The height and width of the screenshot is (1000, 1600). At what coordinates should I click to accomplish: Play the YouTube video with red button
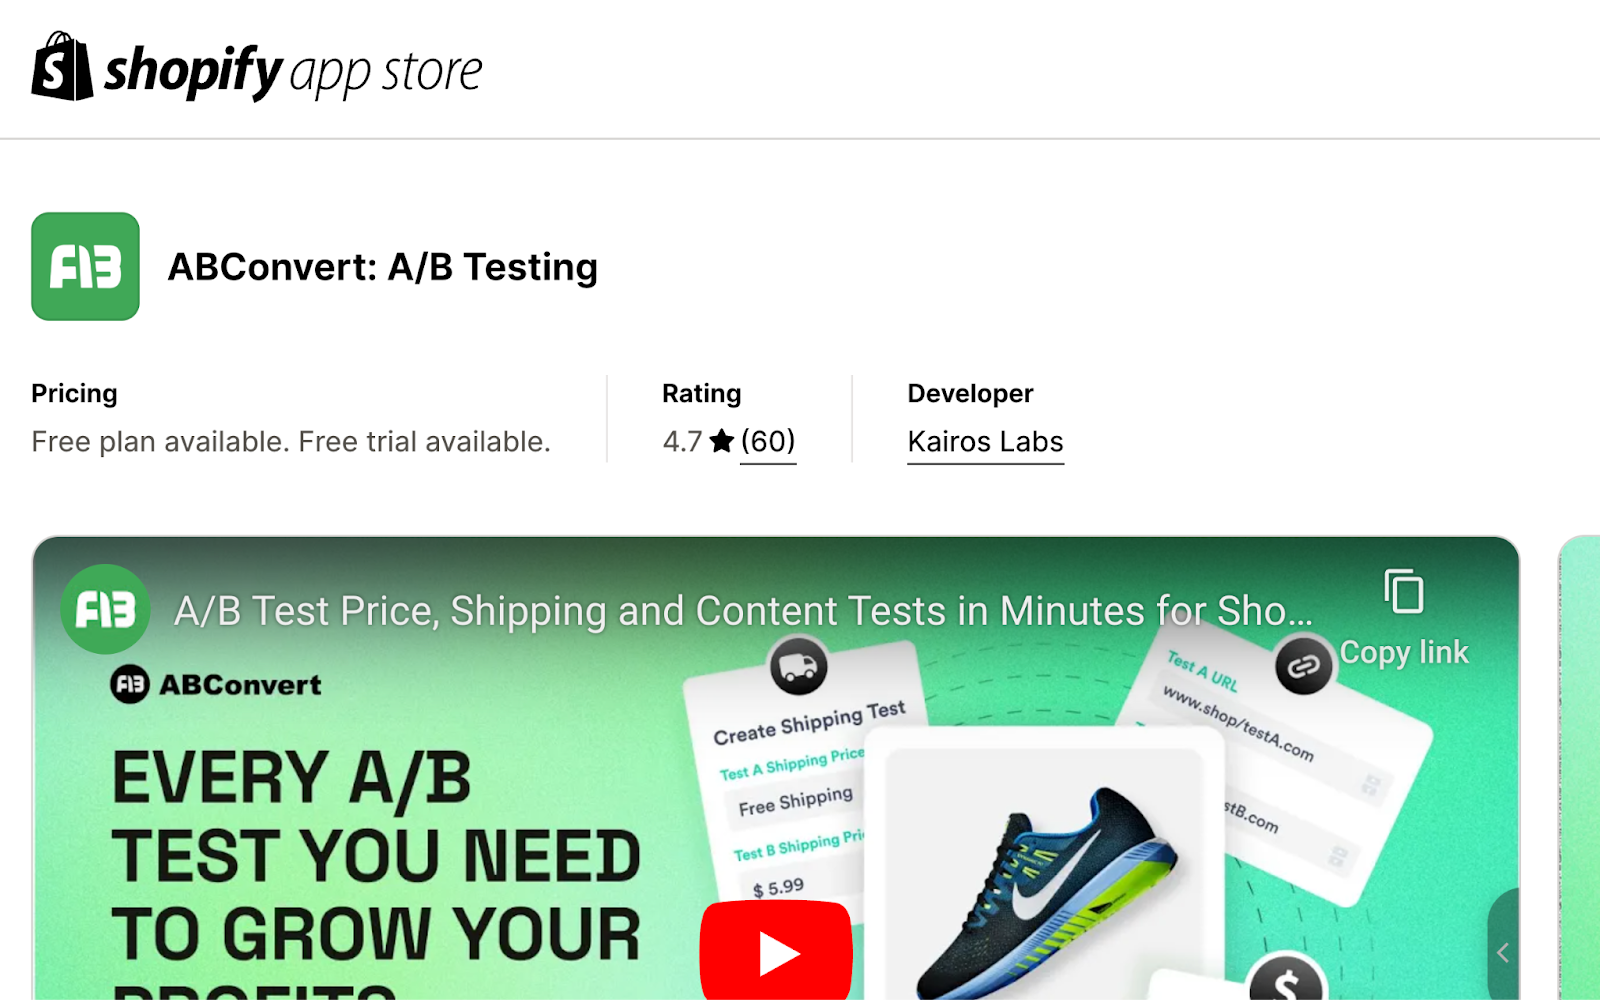tap(776, 950)
